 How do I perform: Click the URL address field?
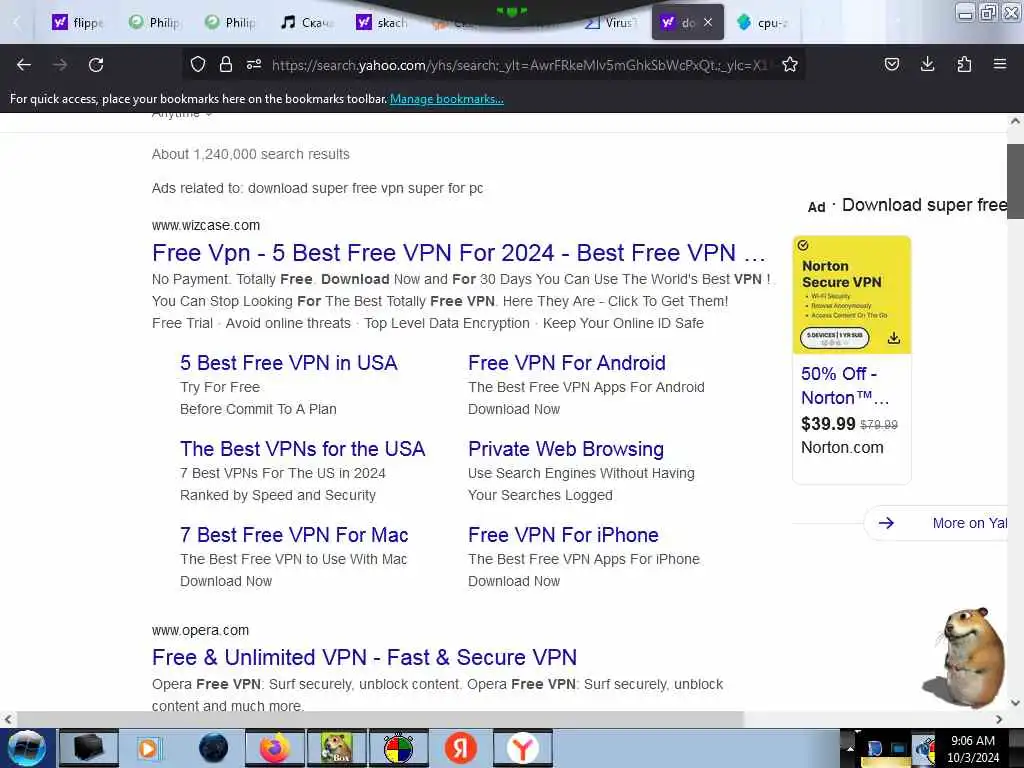pyautogui.click(x=519, y=65)
